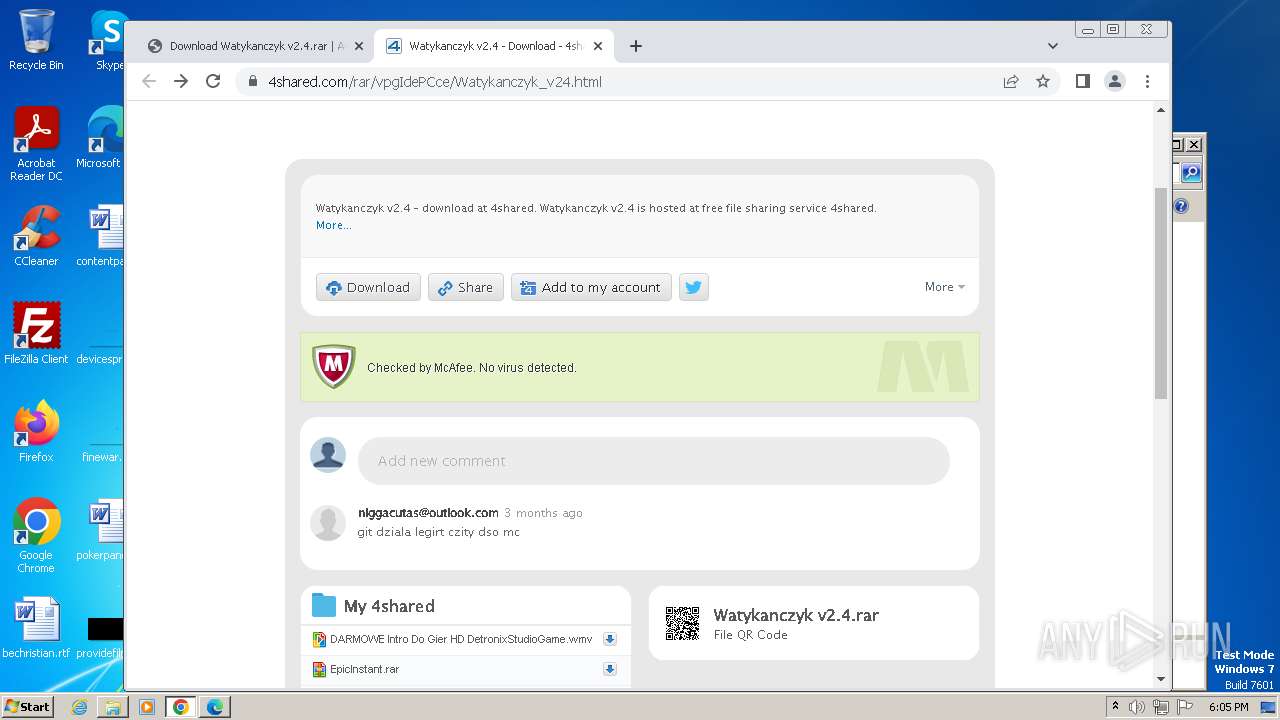Click the browser back arrow
The width and height of the screenshot is (1280, 720).
point(149,81)
